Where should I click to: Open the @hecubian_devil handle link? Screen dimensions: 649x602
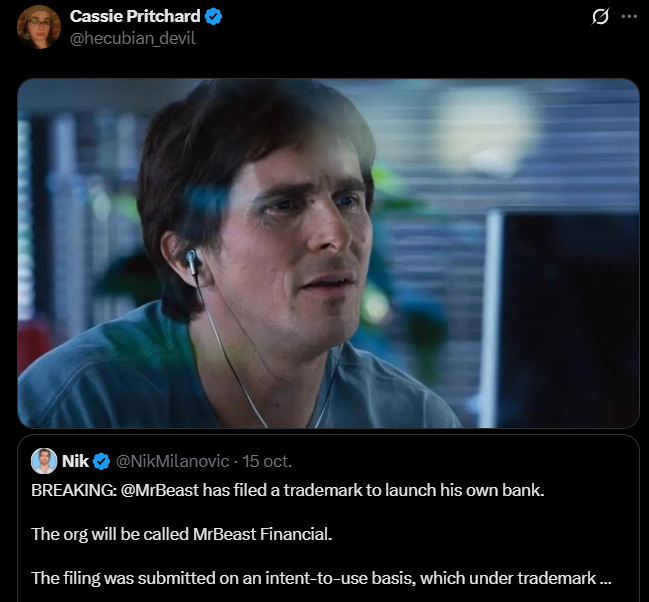pyautogui.click(x=132, y=39)
